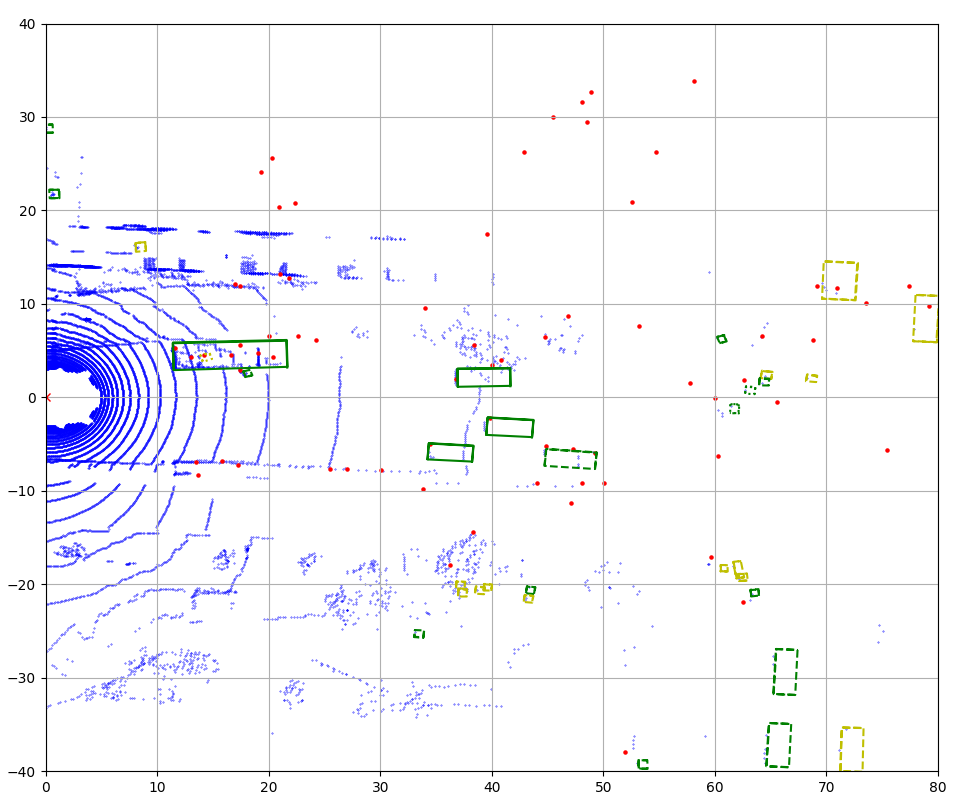This screenshot has width=955, height=801.
Task: Click the x-axis tick label 20
Action: (x=269, y=787)
